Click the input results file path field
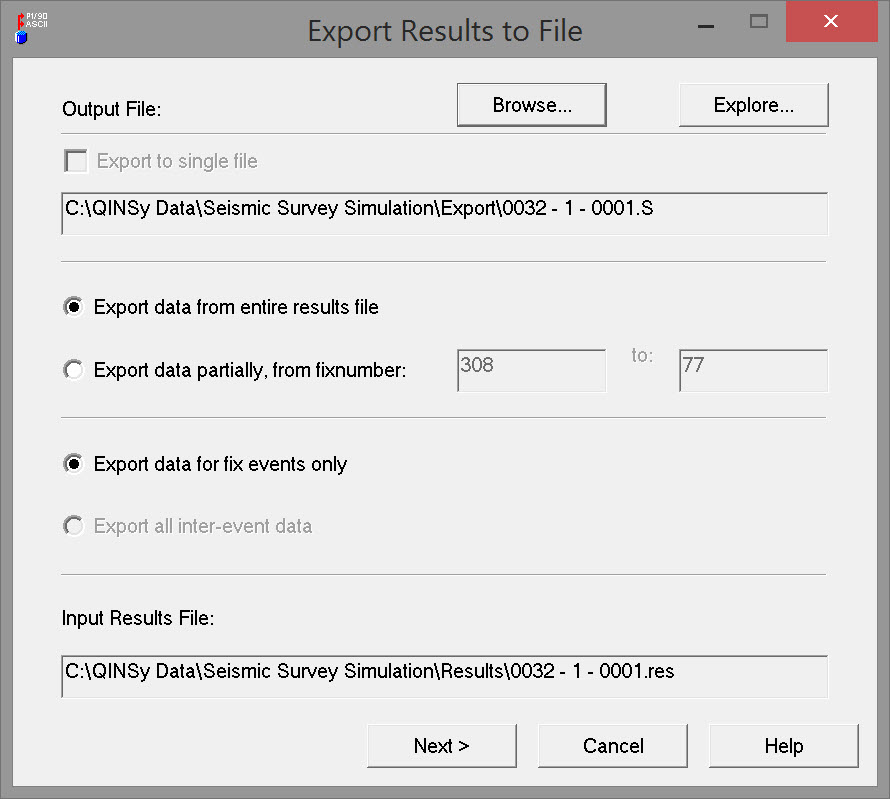Screen dimensions: 890x799 [x=444, y=677]
